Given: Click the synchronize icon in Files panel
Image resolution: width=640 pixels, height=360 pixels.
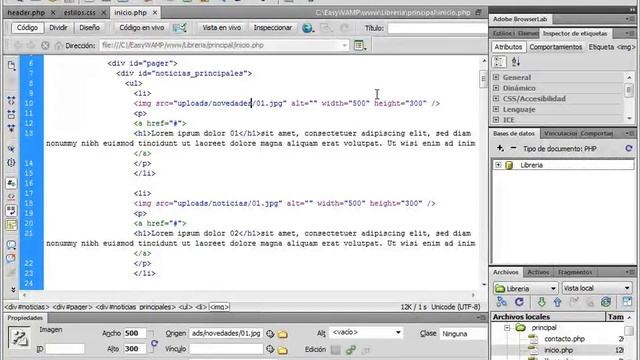Looking at the screenshot, I should pos(606,302).
